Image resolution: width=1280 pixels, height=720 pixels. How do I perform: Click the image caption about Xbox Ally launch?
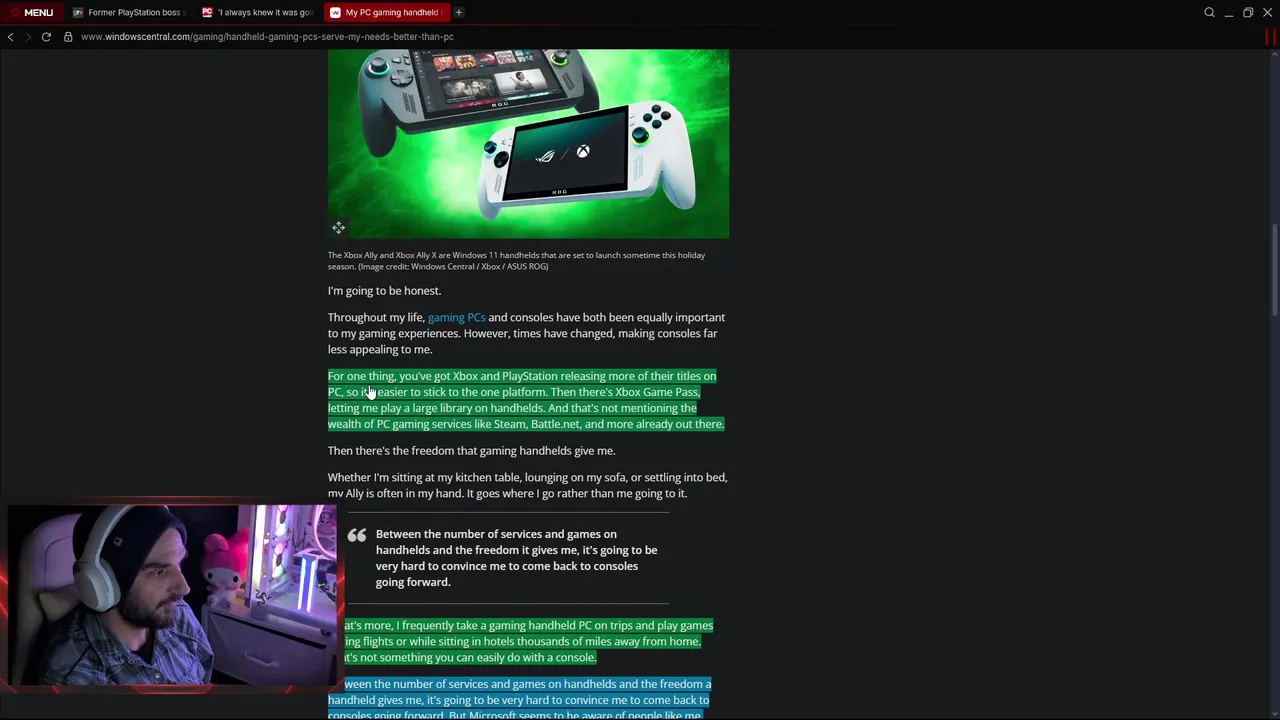click(x=516, y=260)
